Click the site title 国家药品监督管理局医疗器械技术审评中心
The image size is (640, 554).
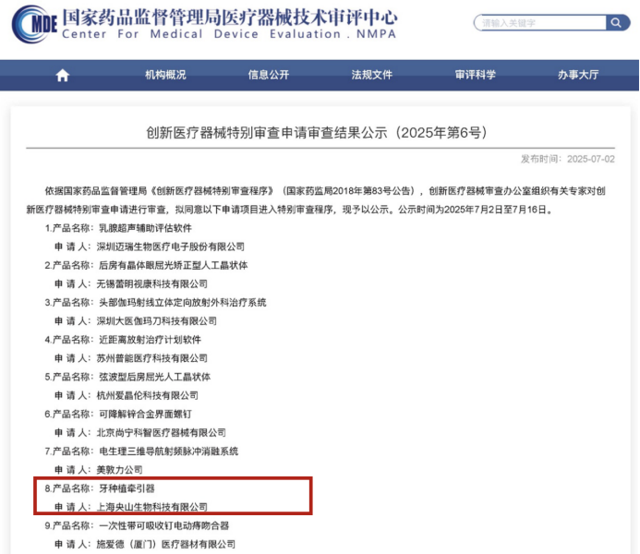[229, 17]
